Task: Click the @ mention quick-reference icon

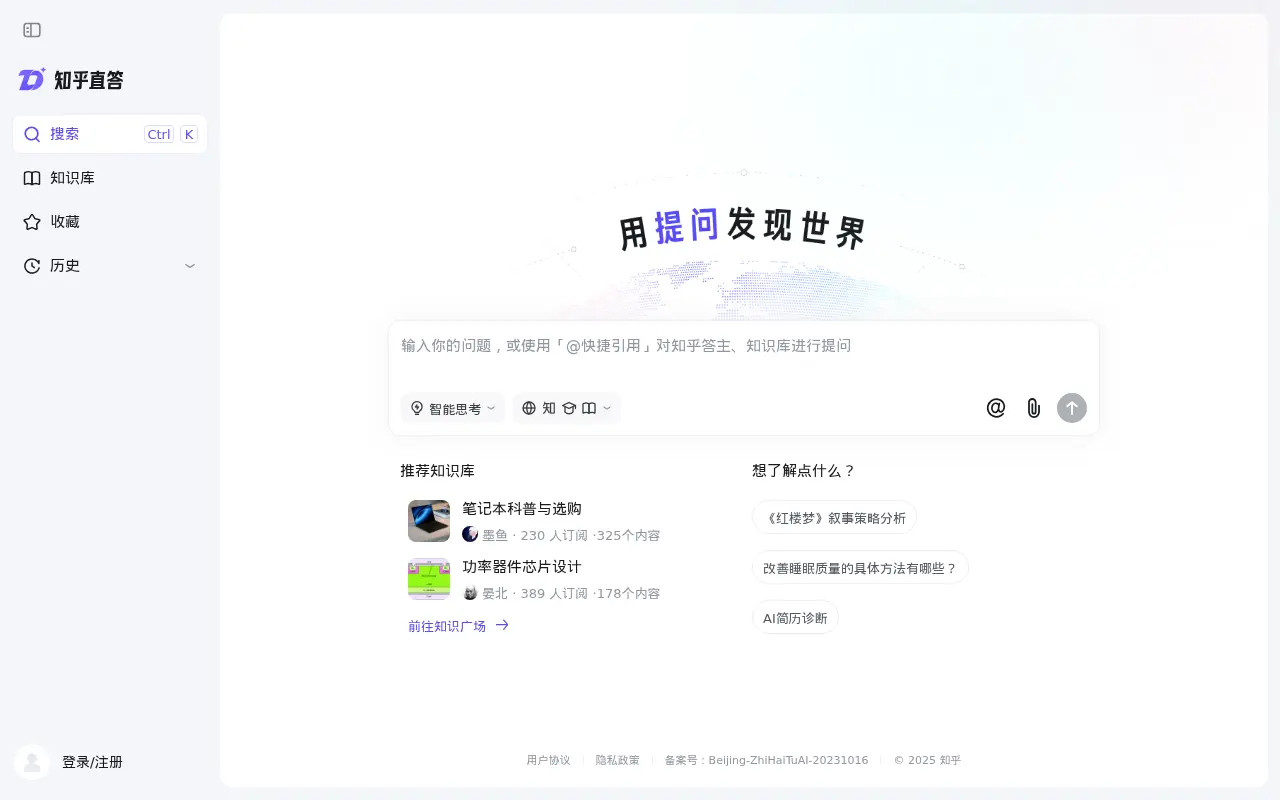Action: pyautogui.click(x=995, y=408)
